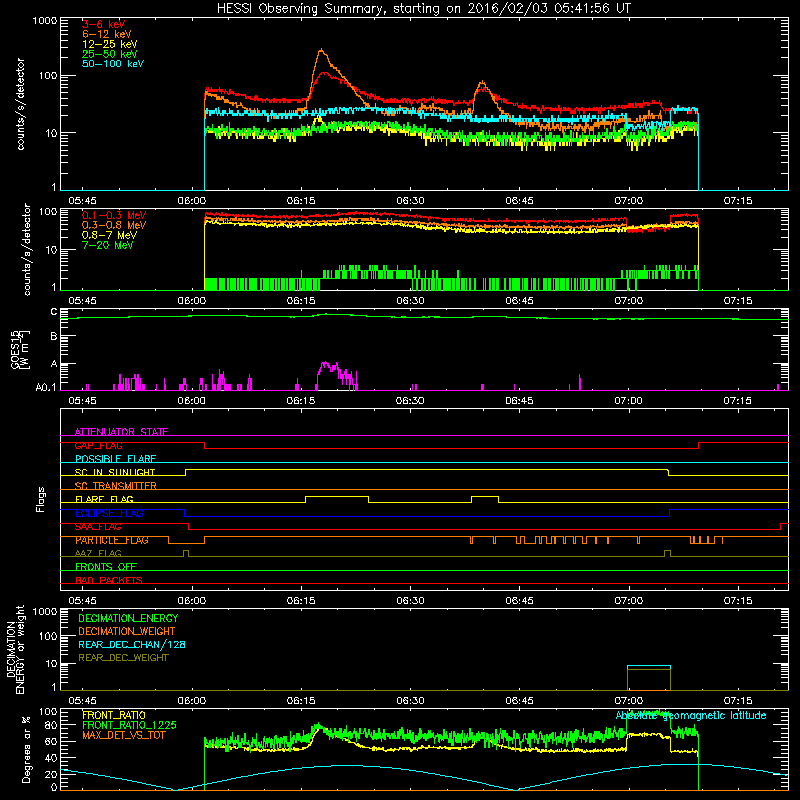Click the FRONT_RATIO_1225 legend label
This screenshot has height=800, width=800.
[x=130, y=726]
